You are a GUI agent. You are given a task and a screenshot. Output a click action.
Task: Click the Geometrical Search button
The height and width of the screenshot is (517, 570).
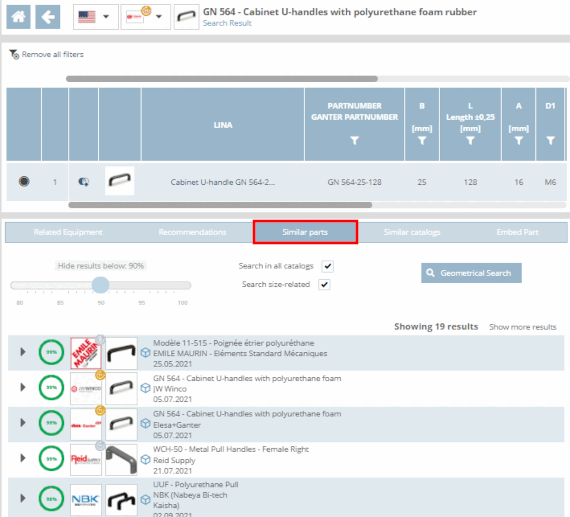tap(471, 273)
